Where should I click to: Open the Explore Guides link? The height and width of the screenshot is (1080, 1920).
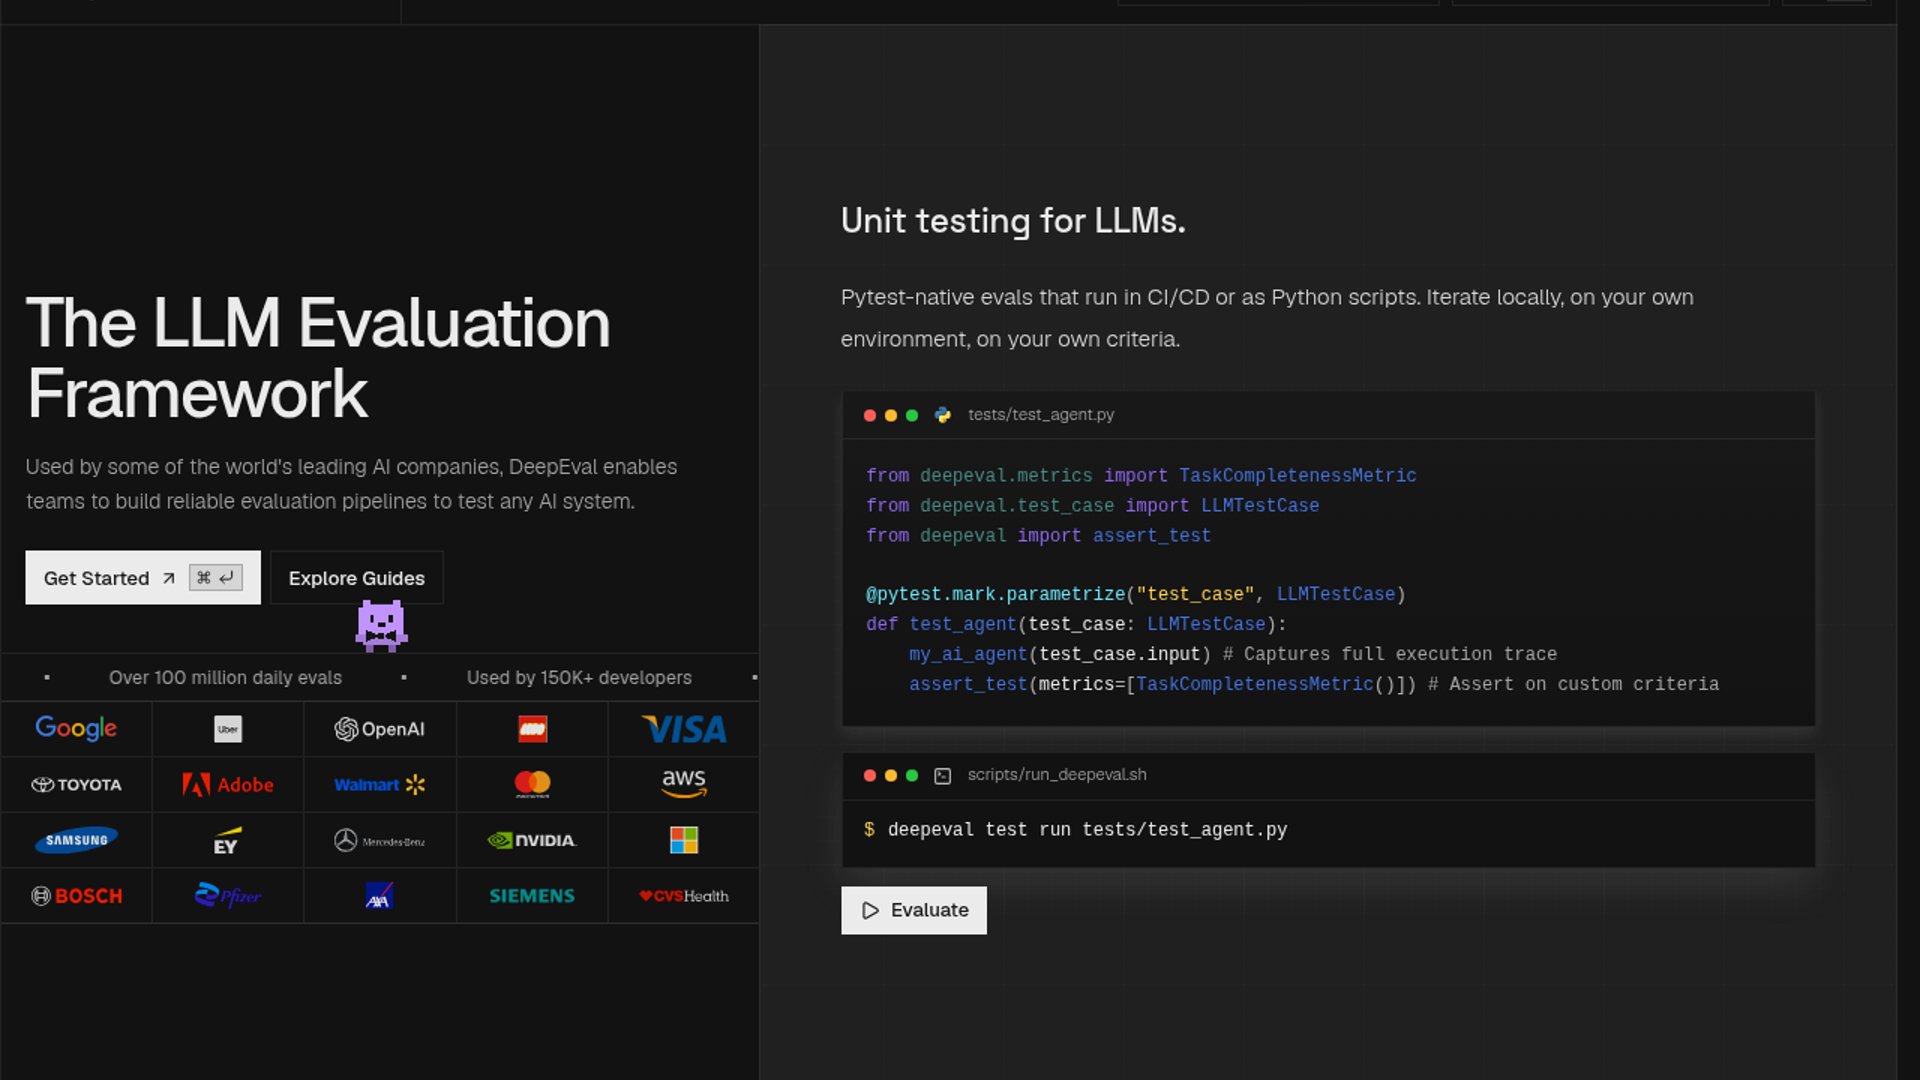tap(356, 578)
